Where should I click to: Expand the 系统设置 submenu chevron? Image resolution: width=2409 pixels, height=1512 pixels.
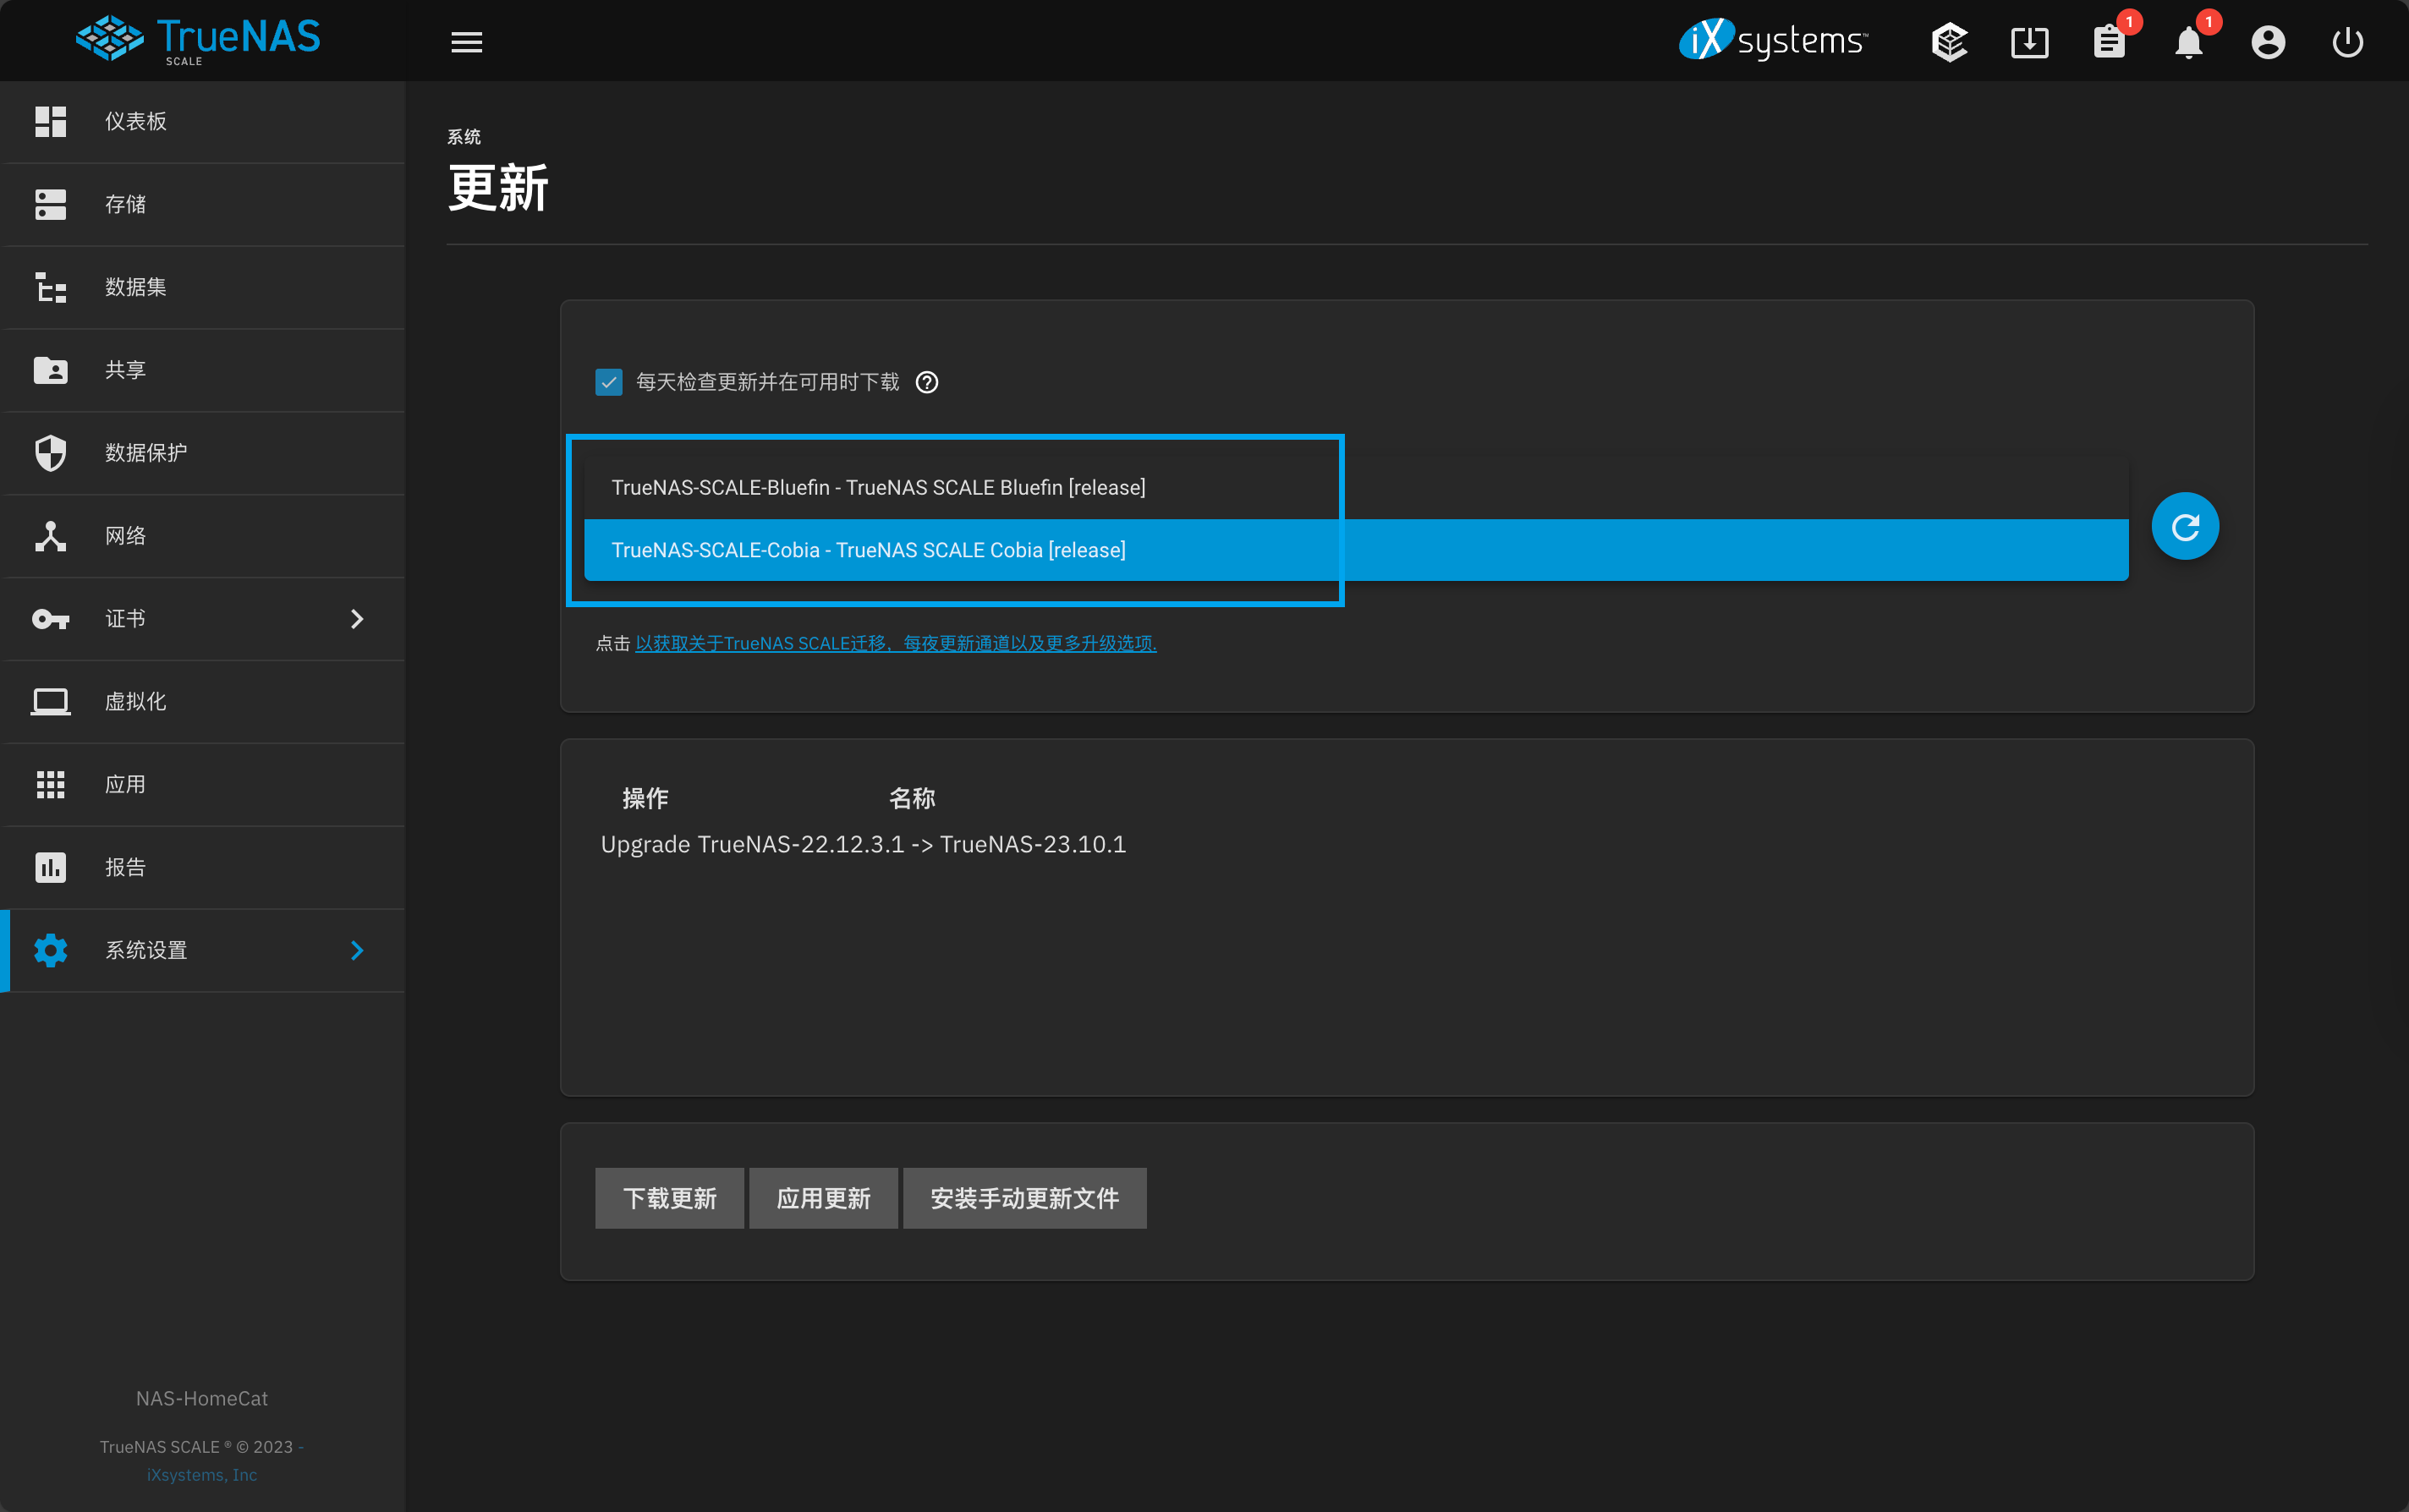click(357, 950)
